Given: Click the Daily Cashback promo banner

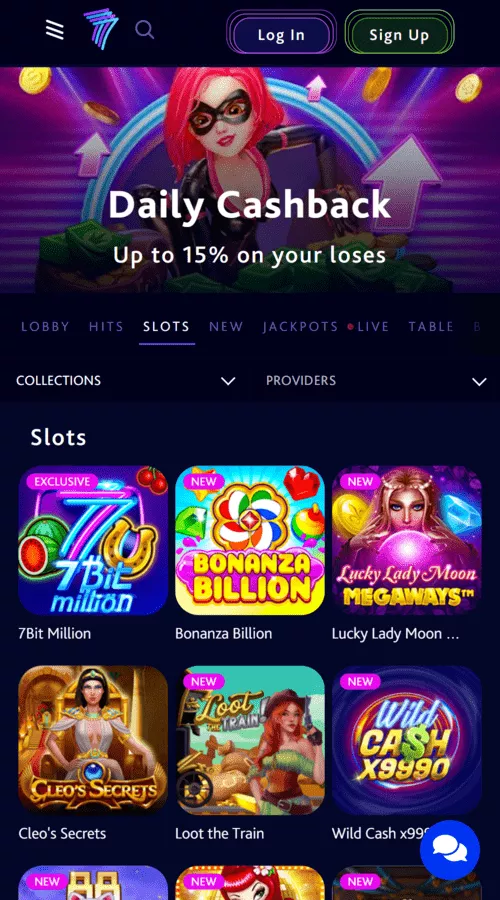Looking at the screenshot, I should pyautogui.click(x=250, y=180).
